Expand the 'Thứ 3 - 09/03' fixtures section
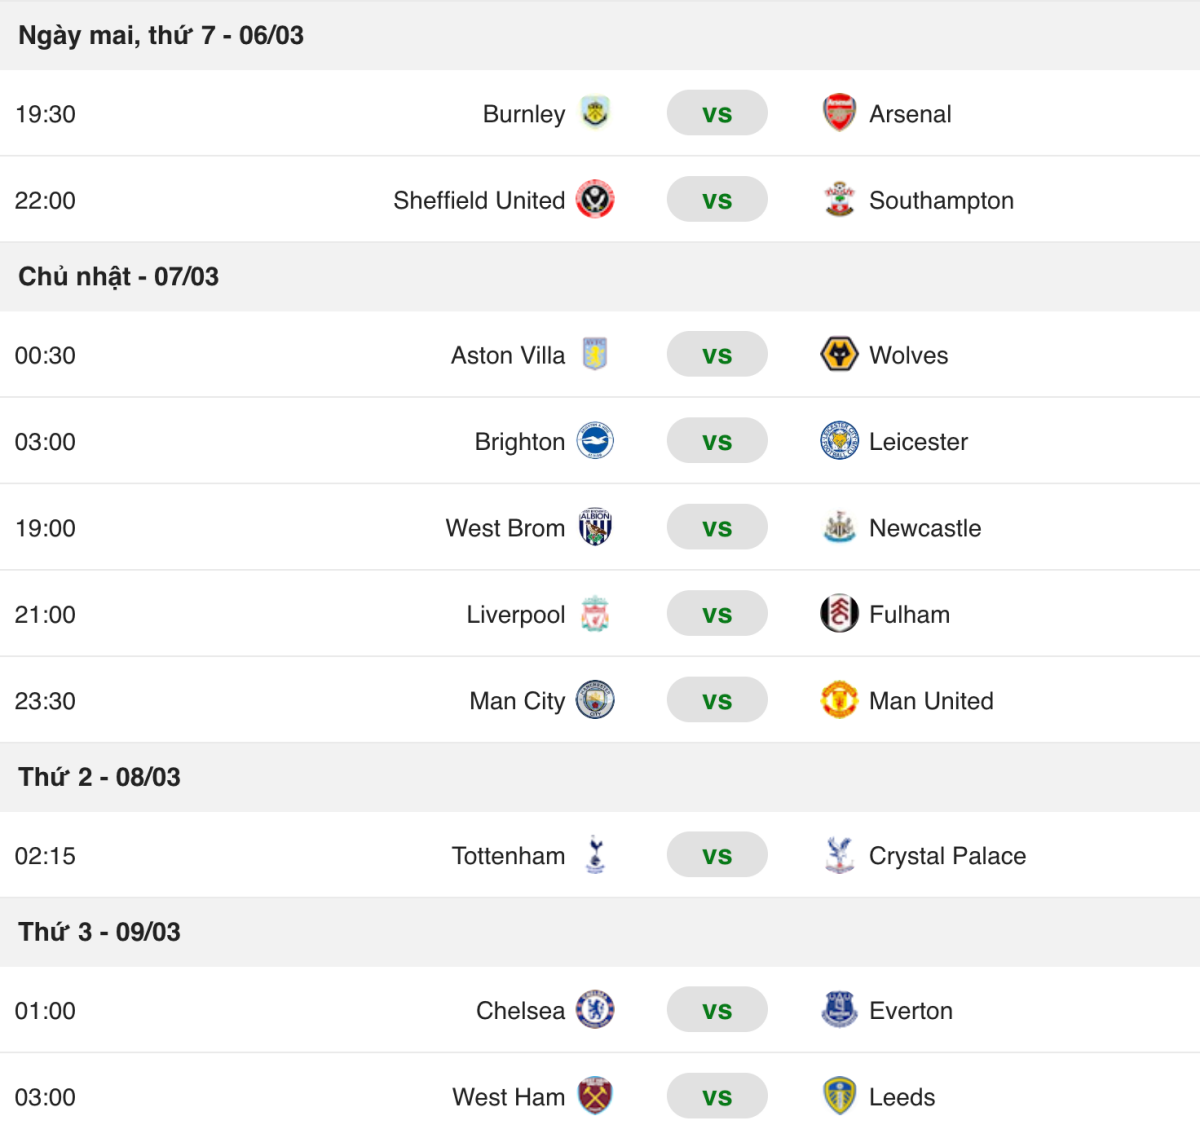Image resolution: width=1200 pixels, height=1138 pixels. point(99,931)
